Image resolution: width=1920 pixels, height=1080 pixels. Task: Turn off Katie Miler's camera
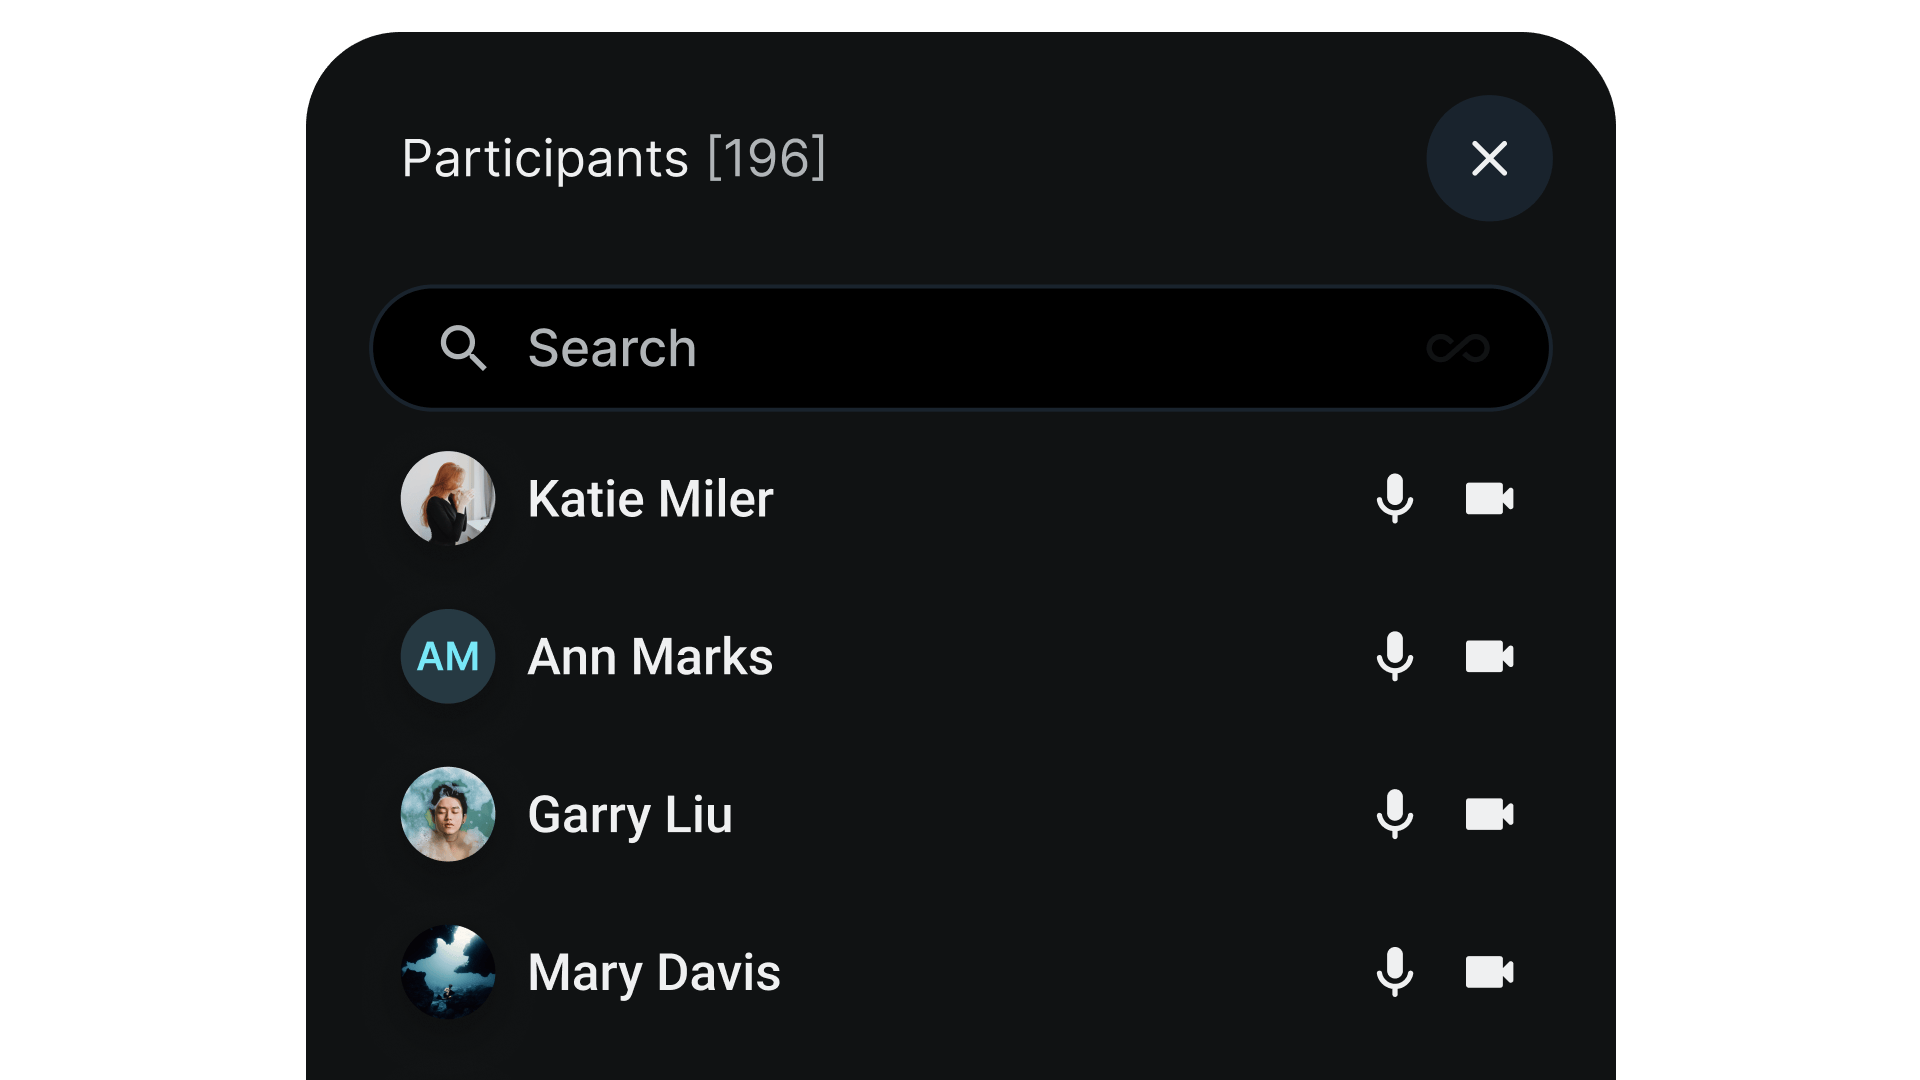click(x=1489, y=499)
